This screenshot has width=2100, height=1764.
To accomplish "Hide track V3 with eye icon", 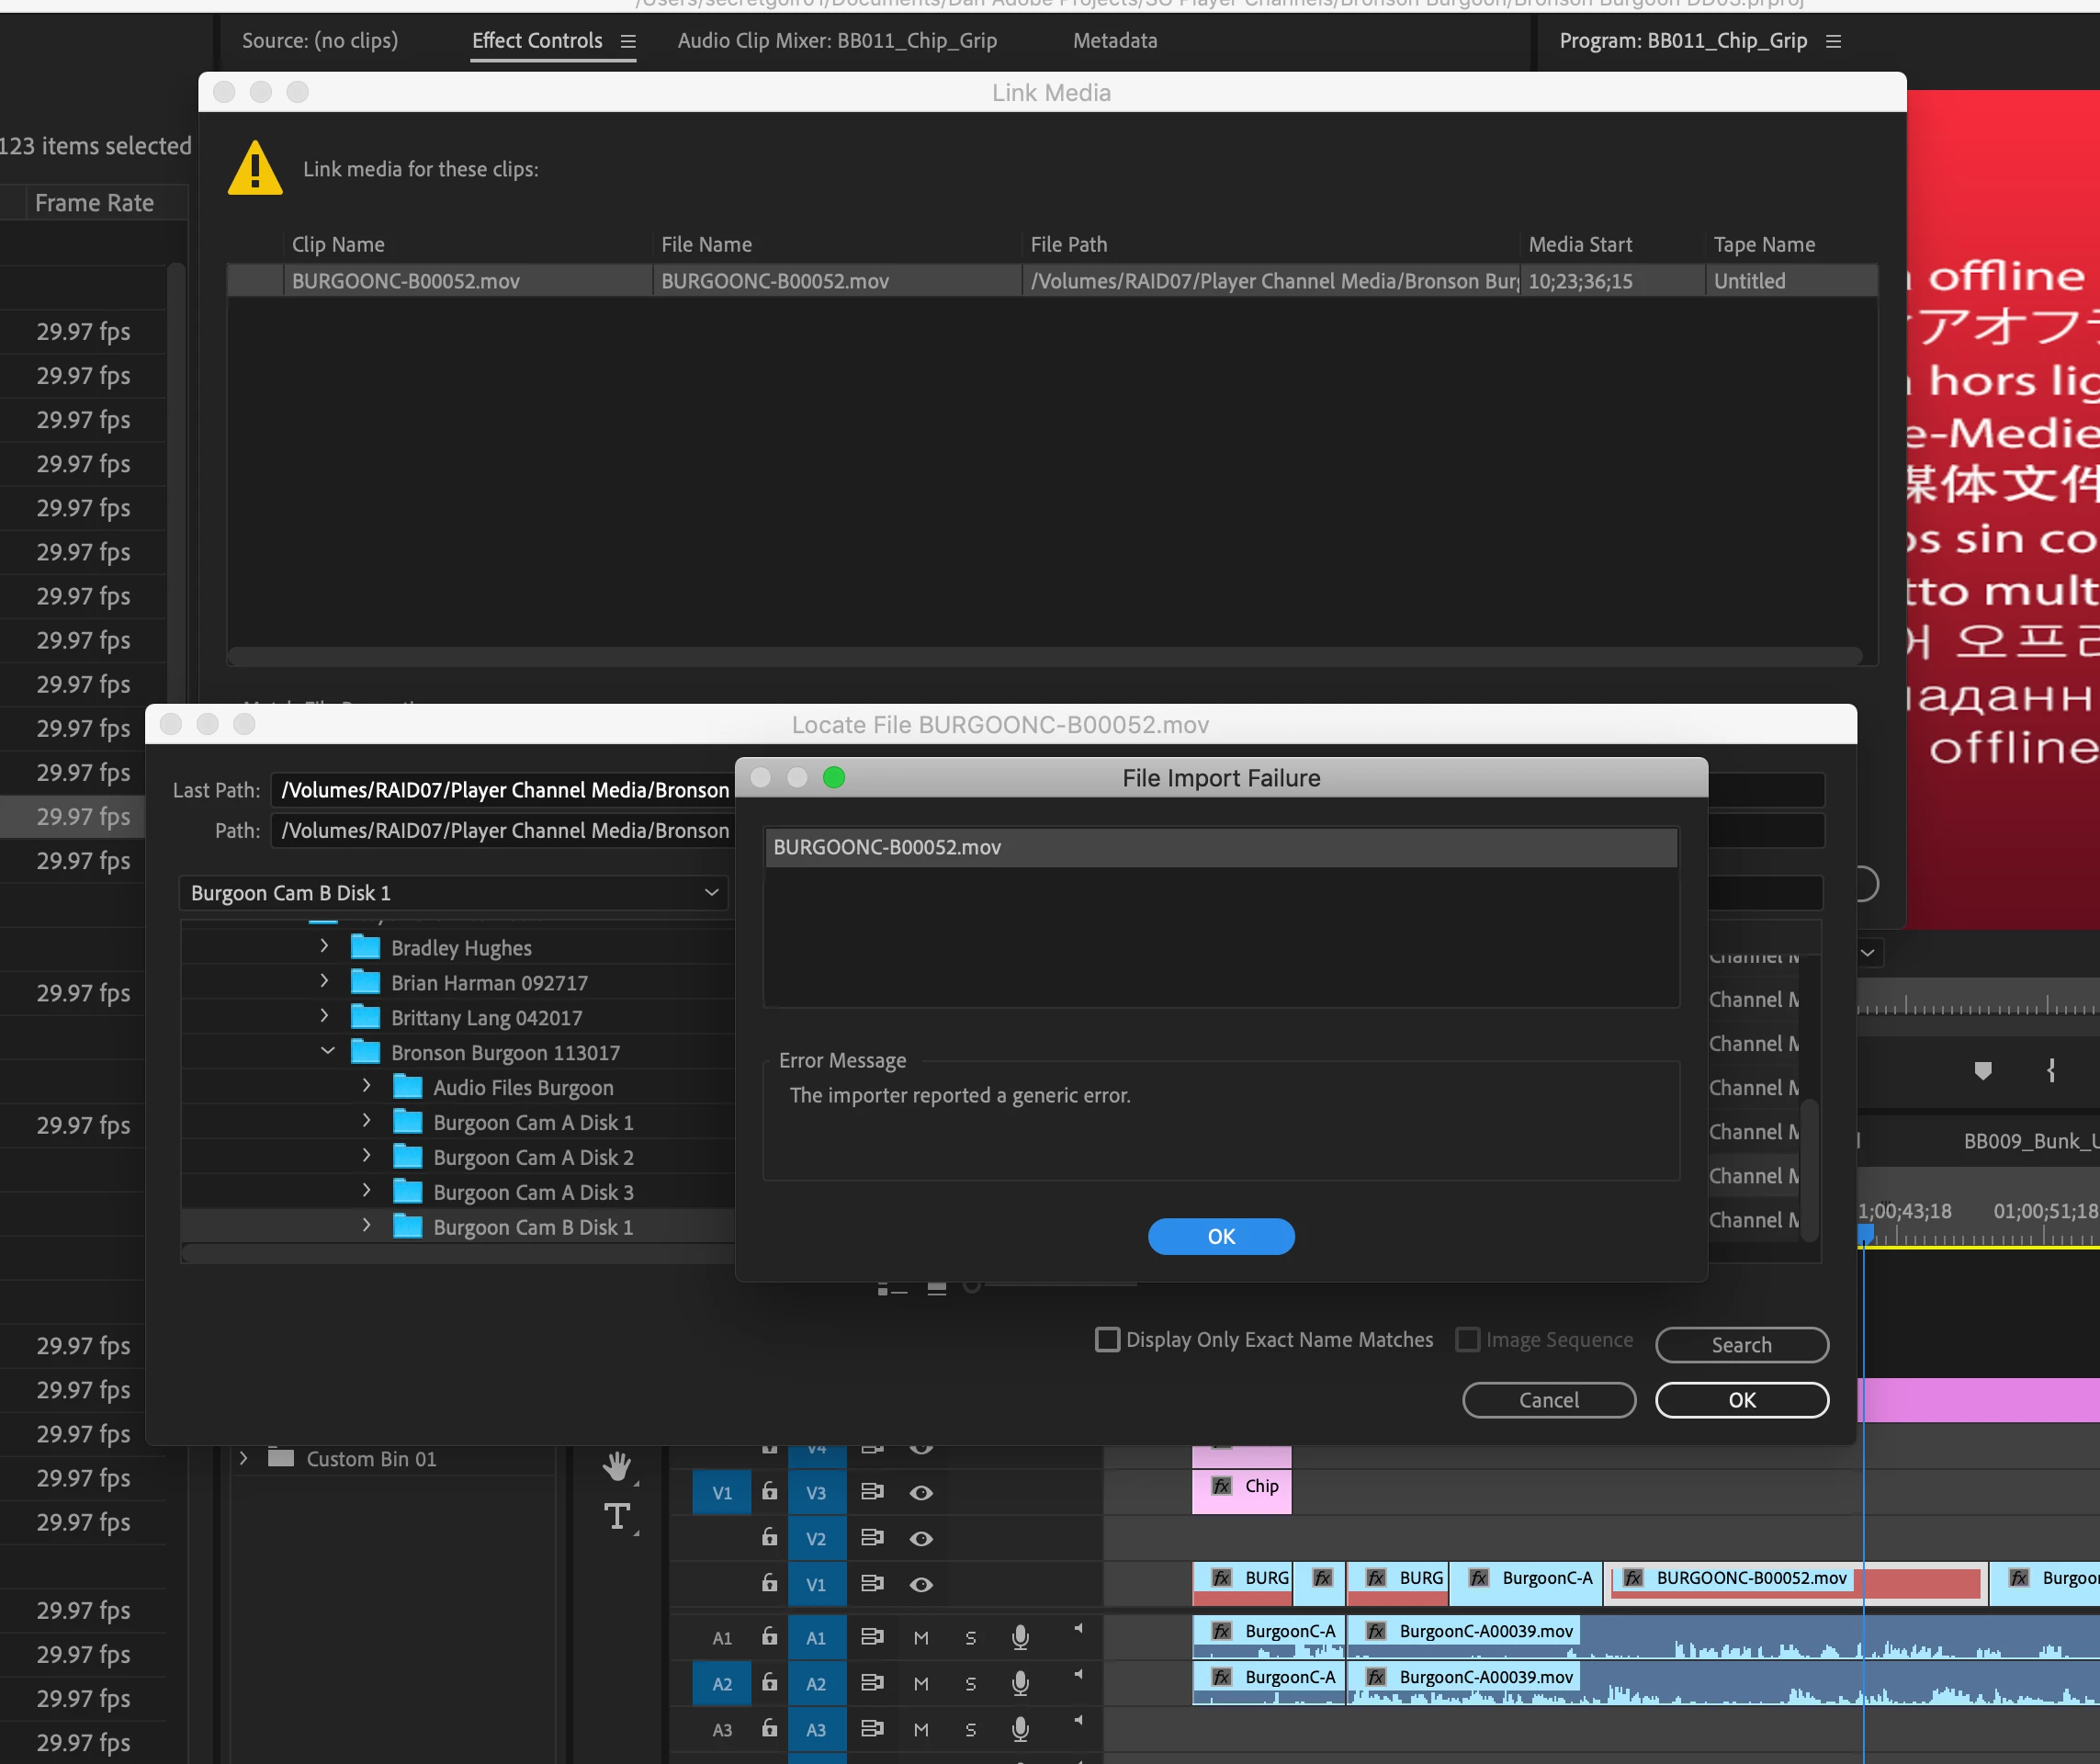I will (921, 1492).
